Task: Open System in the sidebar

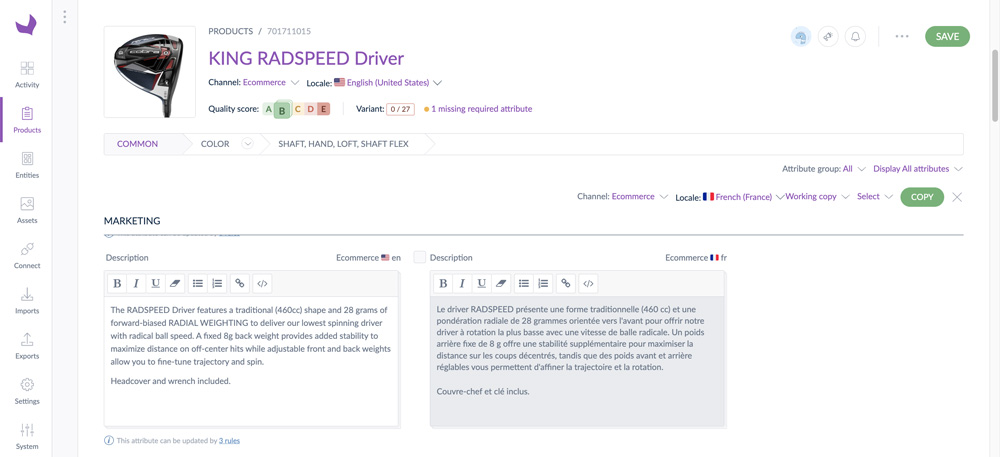Action: [x=27, y=436]
